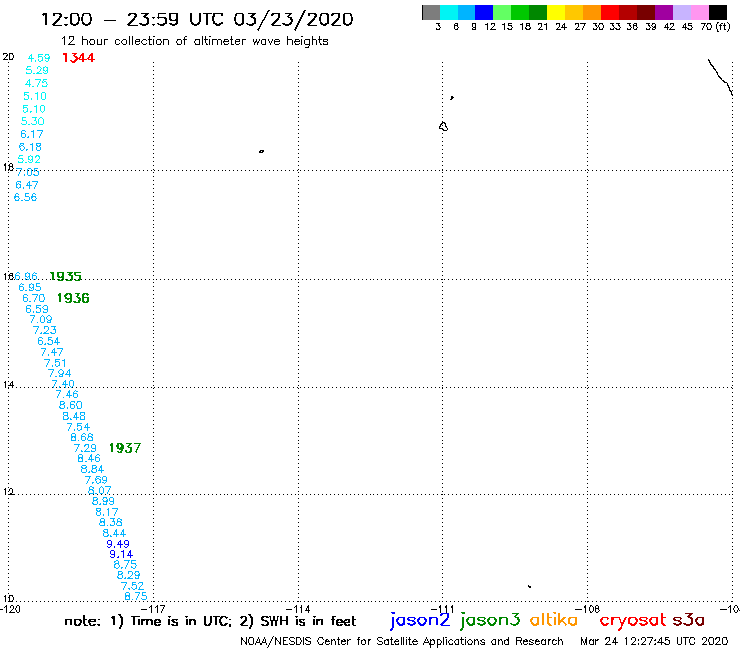The height and width of the screenshot is (650, 740).
Task: Click the dark blue value 9.49
Action: [x=118, y=544]
